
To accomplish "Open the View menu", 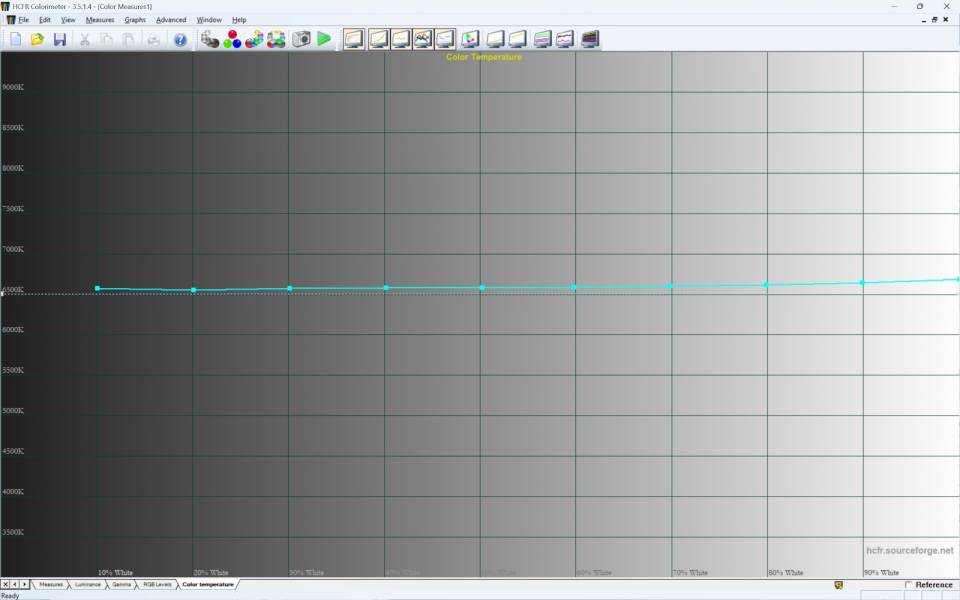I will point(68,20).
